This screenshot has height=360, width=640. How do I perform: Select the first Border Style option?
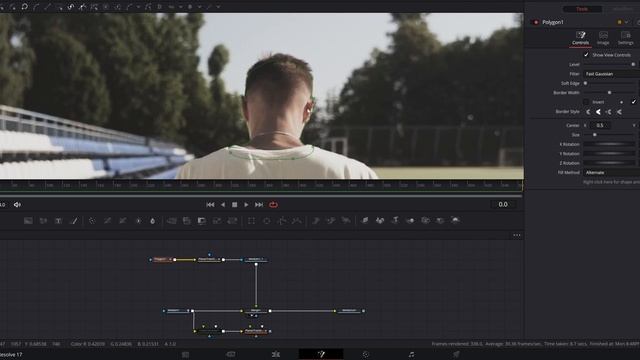click(x=588, y=112)
